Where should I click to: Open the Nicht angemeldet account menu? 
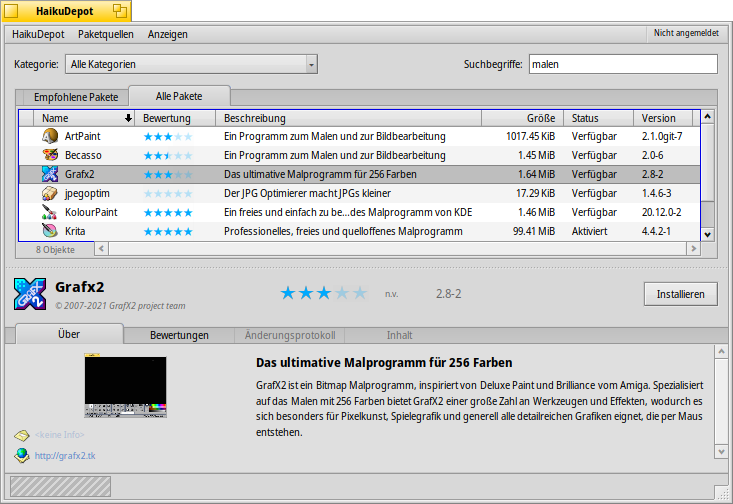[686, 33]
